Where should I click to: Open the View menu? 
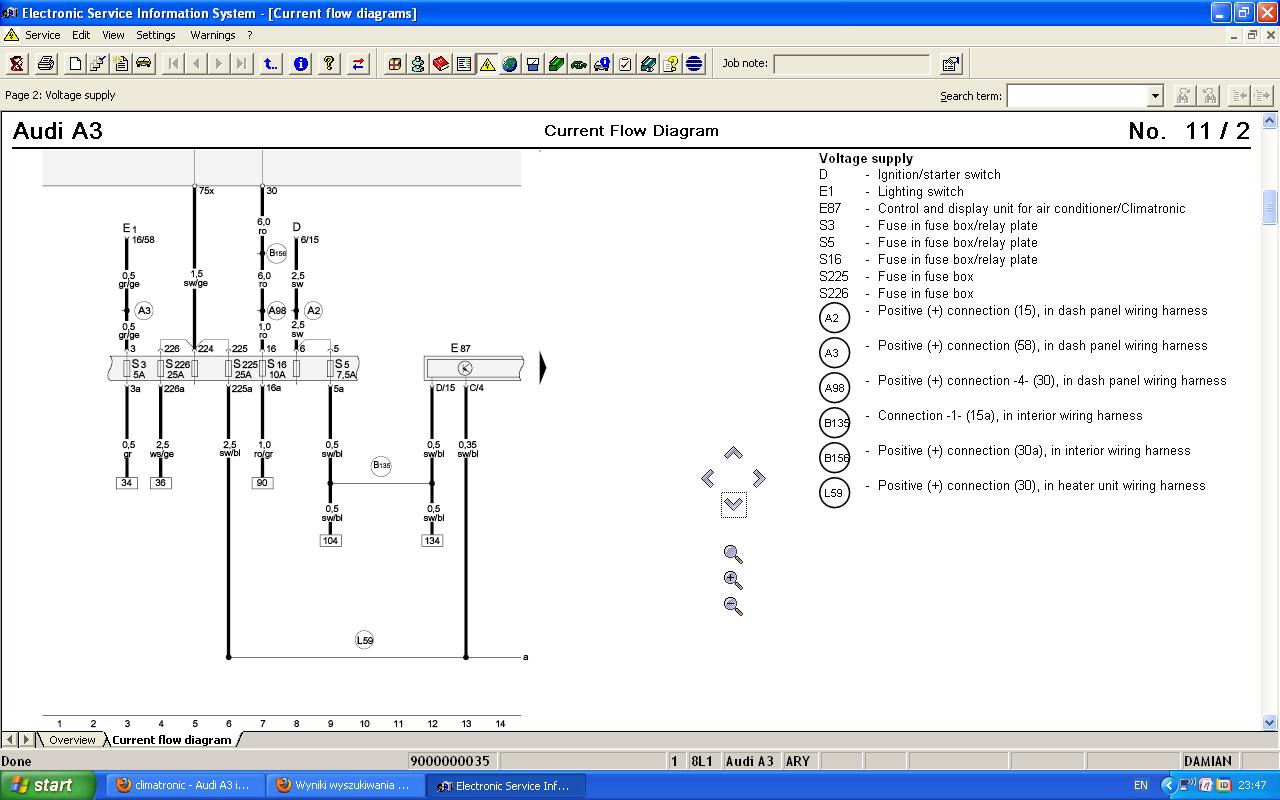[x=113, y=35]
